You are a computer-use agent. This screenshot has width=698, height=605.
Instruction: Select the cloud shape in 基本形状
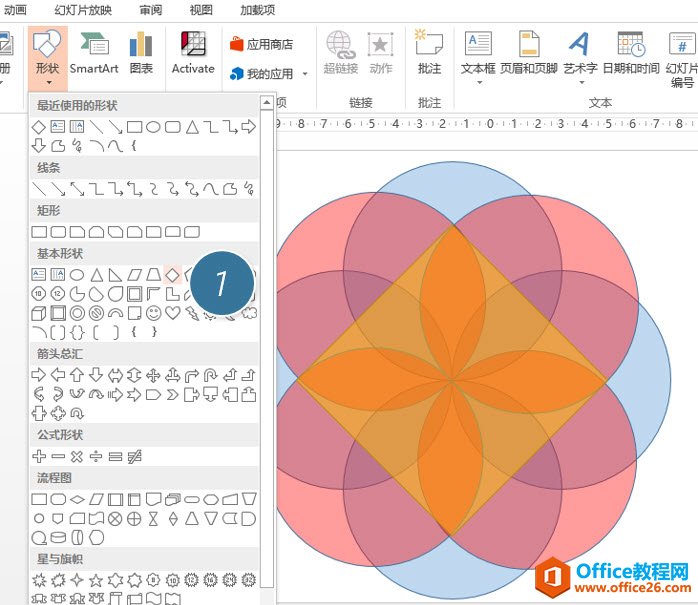click(250, 313)
